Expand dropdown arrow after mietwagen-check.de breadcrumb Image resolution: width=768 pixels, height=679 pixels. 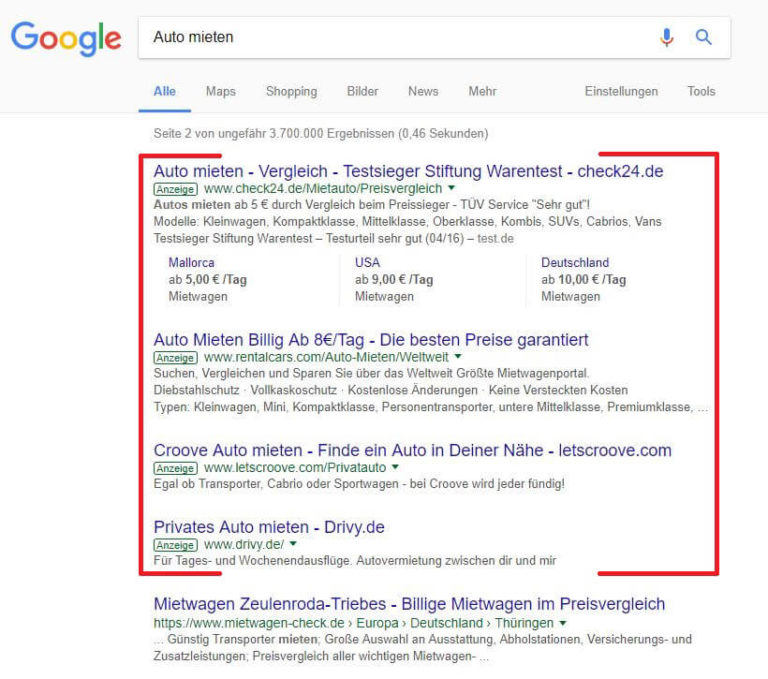pyautogui.click(x=563, y=623)
